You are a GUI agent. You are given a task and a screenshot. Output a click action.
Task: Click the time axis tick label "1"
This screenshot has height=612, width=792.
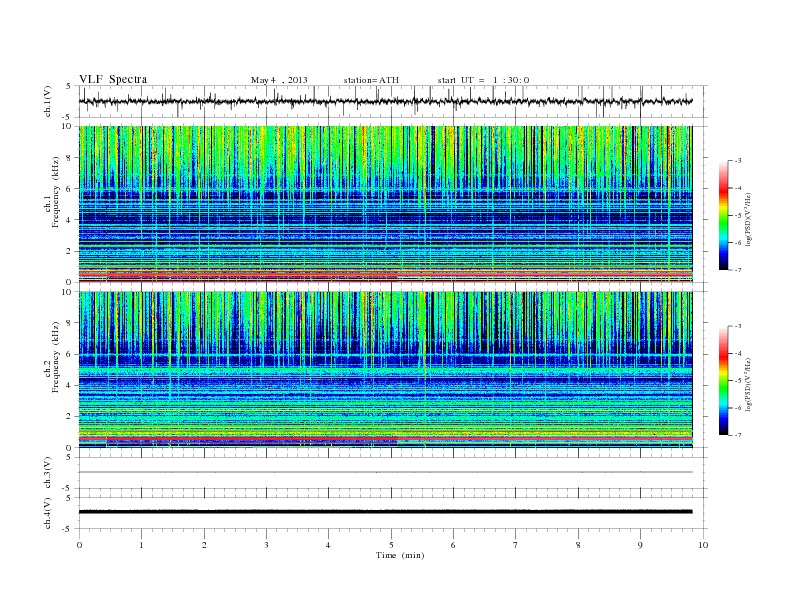point(141,545)
